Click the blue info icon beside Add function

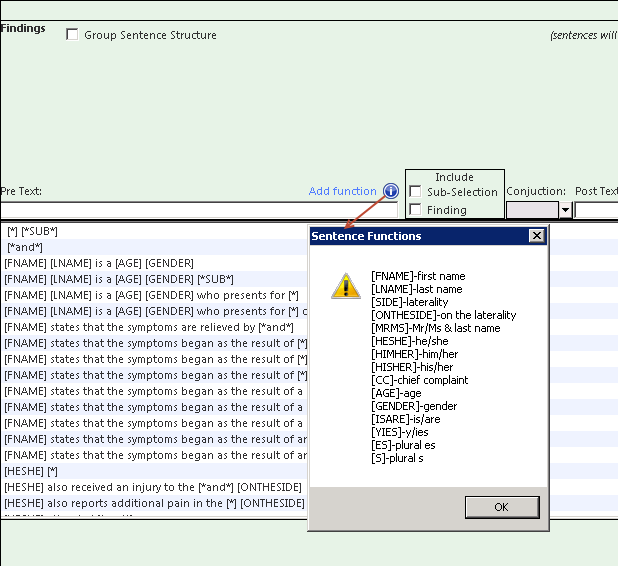click(x=391, y=191)
